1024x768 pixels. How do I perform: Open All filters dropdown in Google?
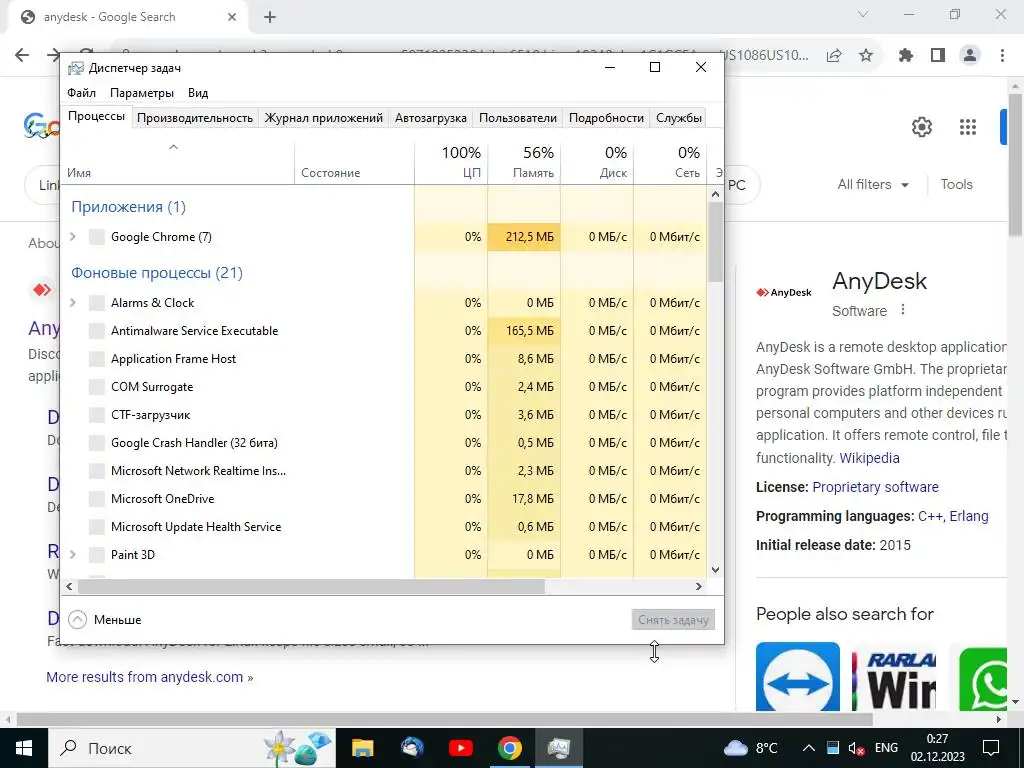click(x=873, y=185)
